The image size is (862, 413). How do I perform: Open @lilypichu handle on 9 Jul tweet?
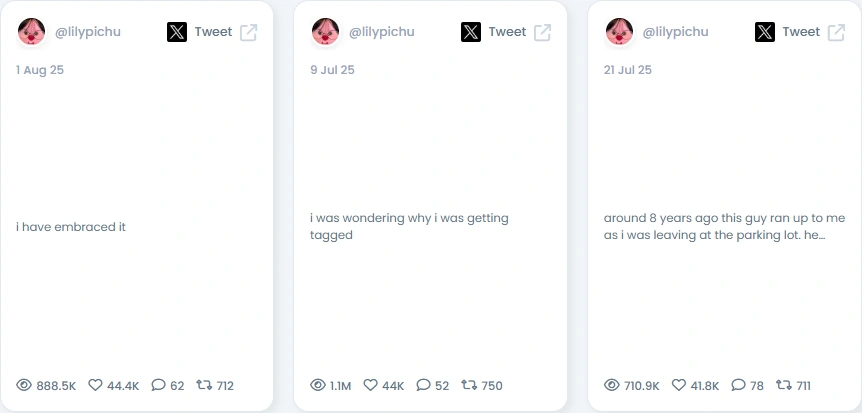[382, 32]
